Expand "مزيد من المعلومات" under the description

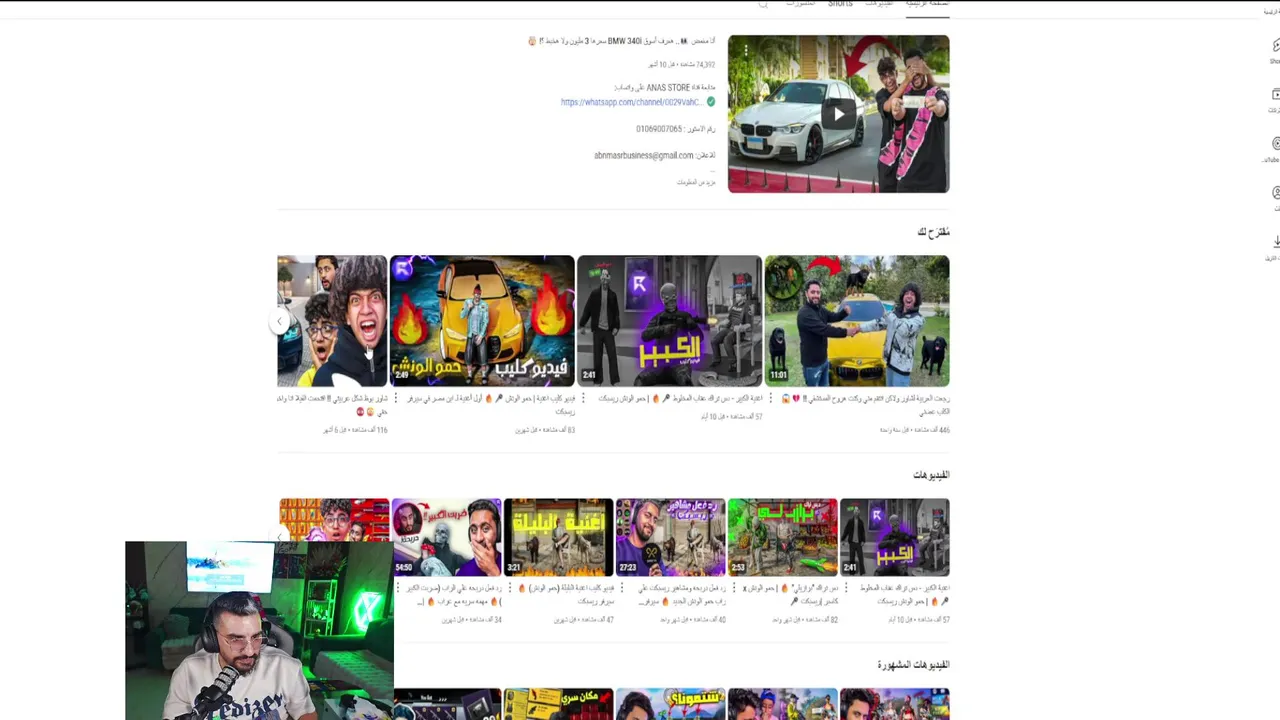pos(696,182)
